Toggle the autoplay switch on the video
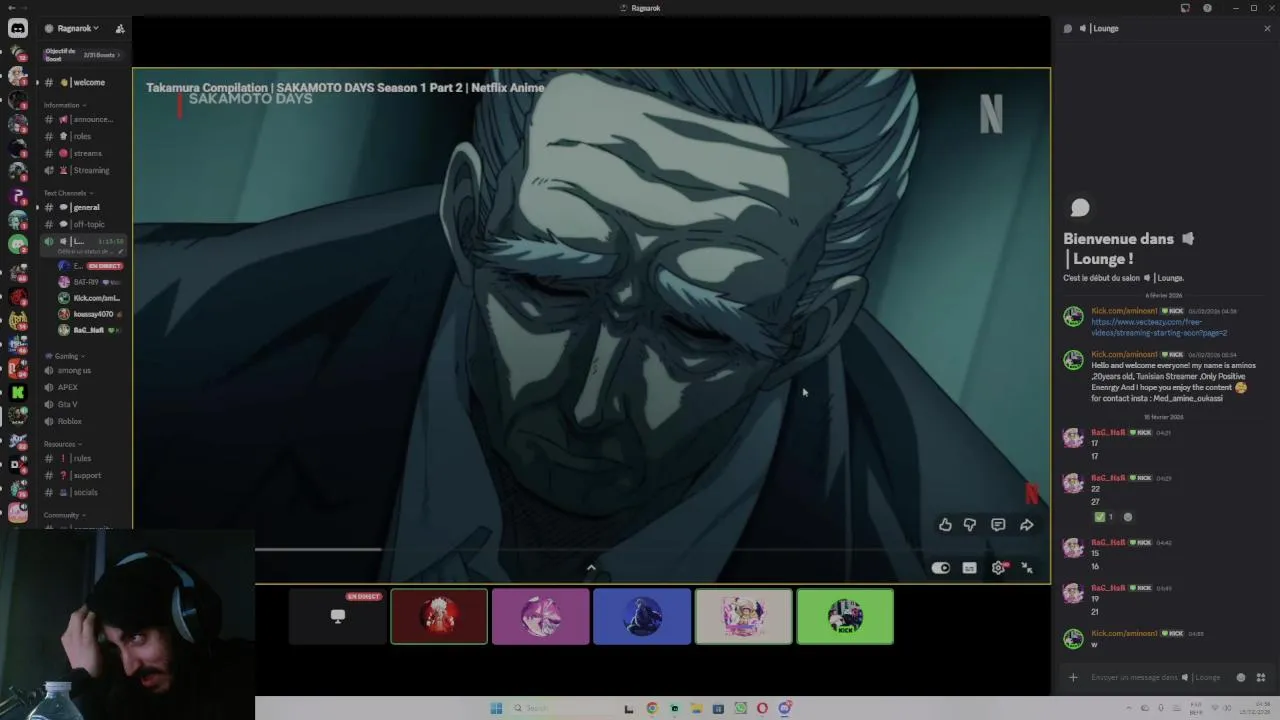The height and width of the screenshot is (720, 1280). (941, 568)
